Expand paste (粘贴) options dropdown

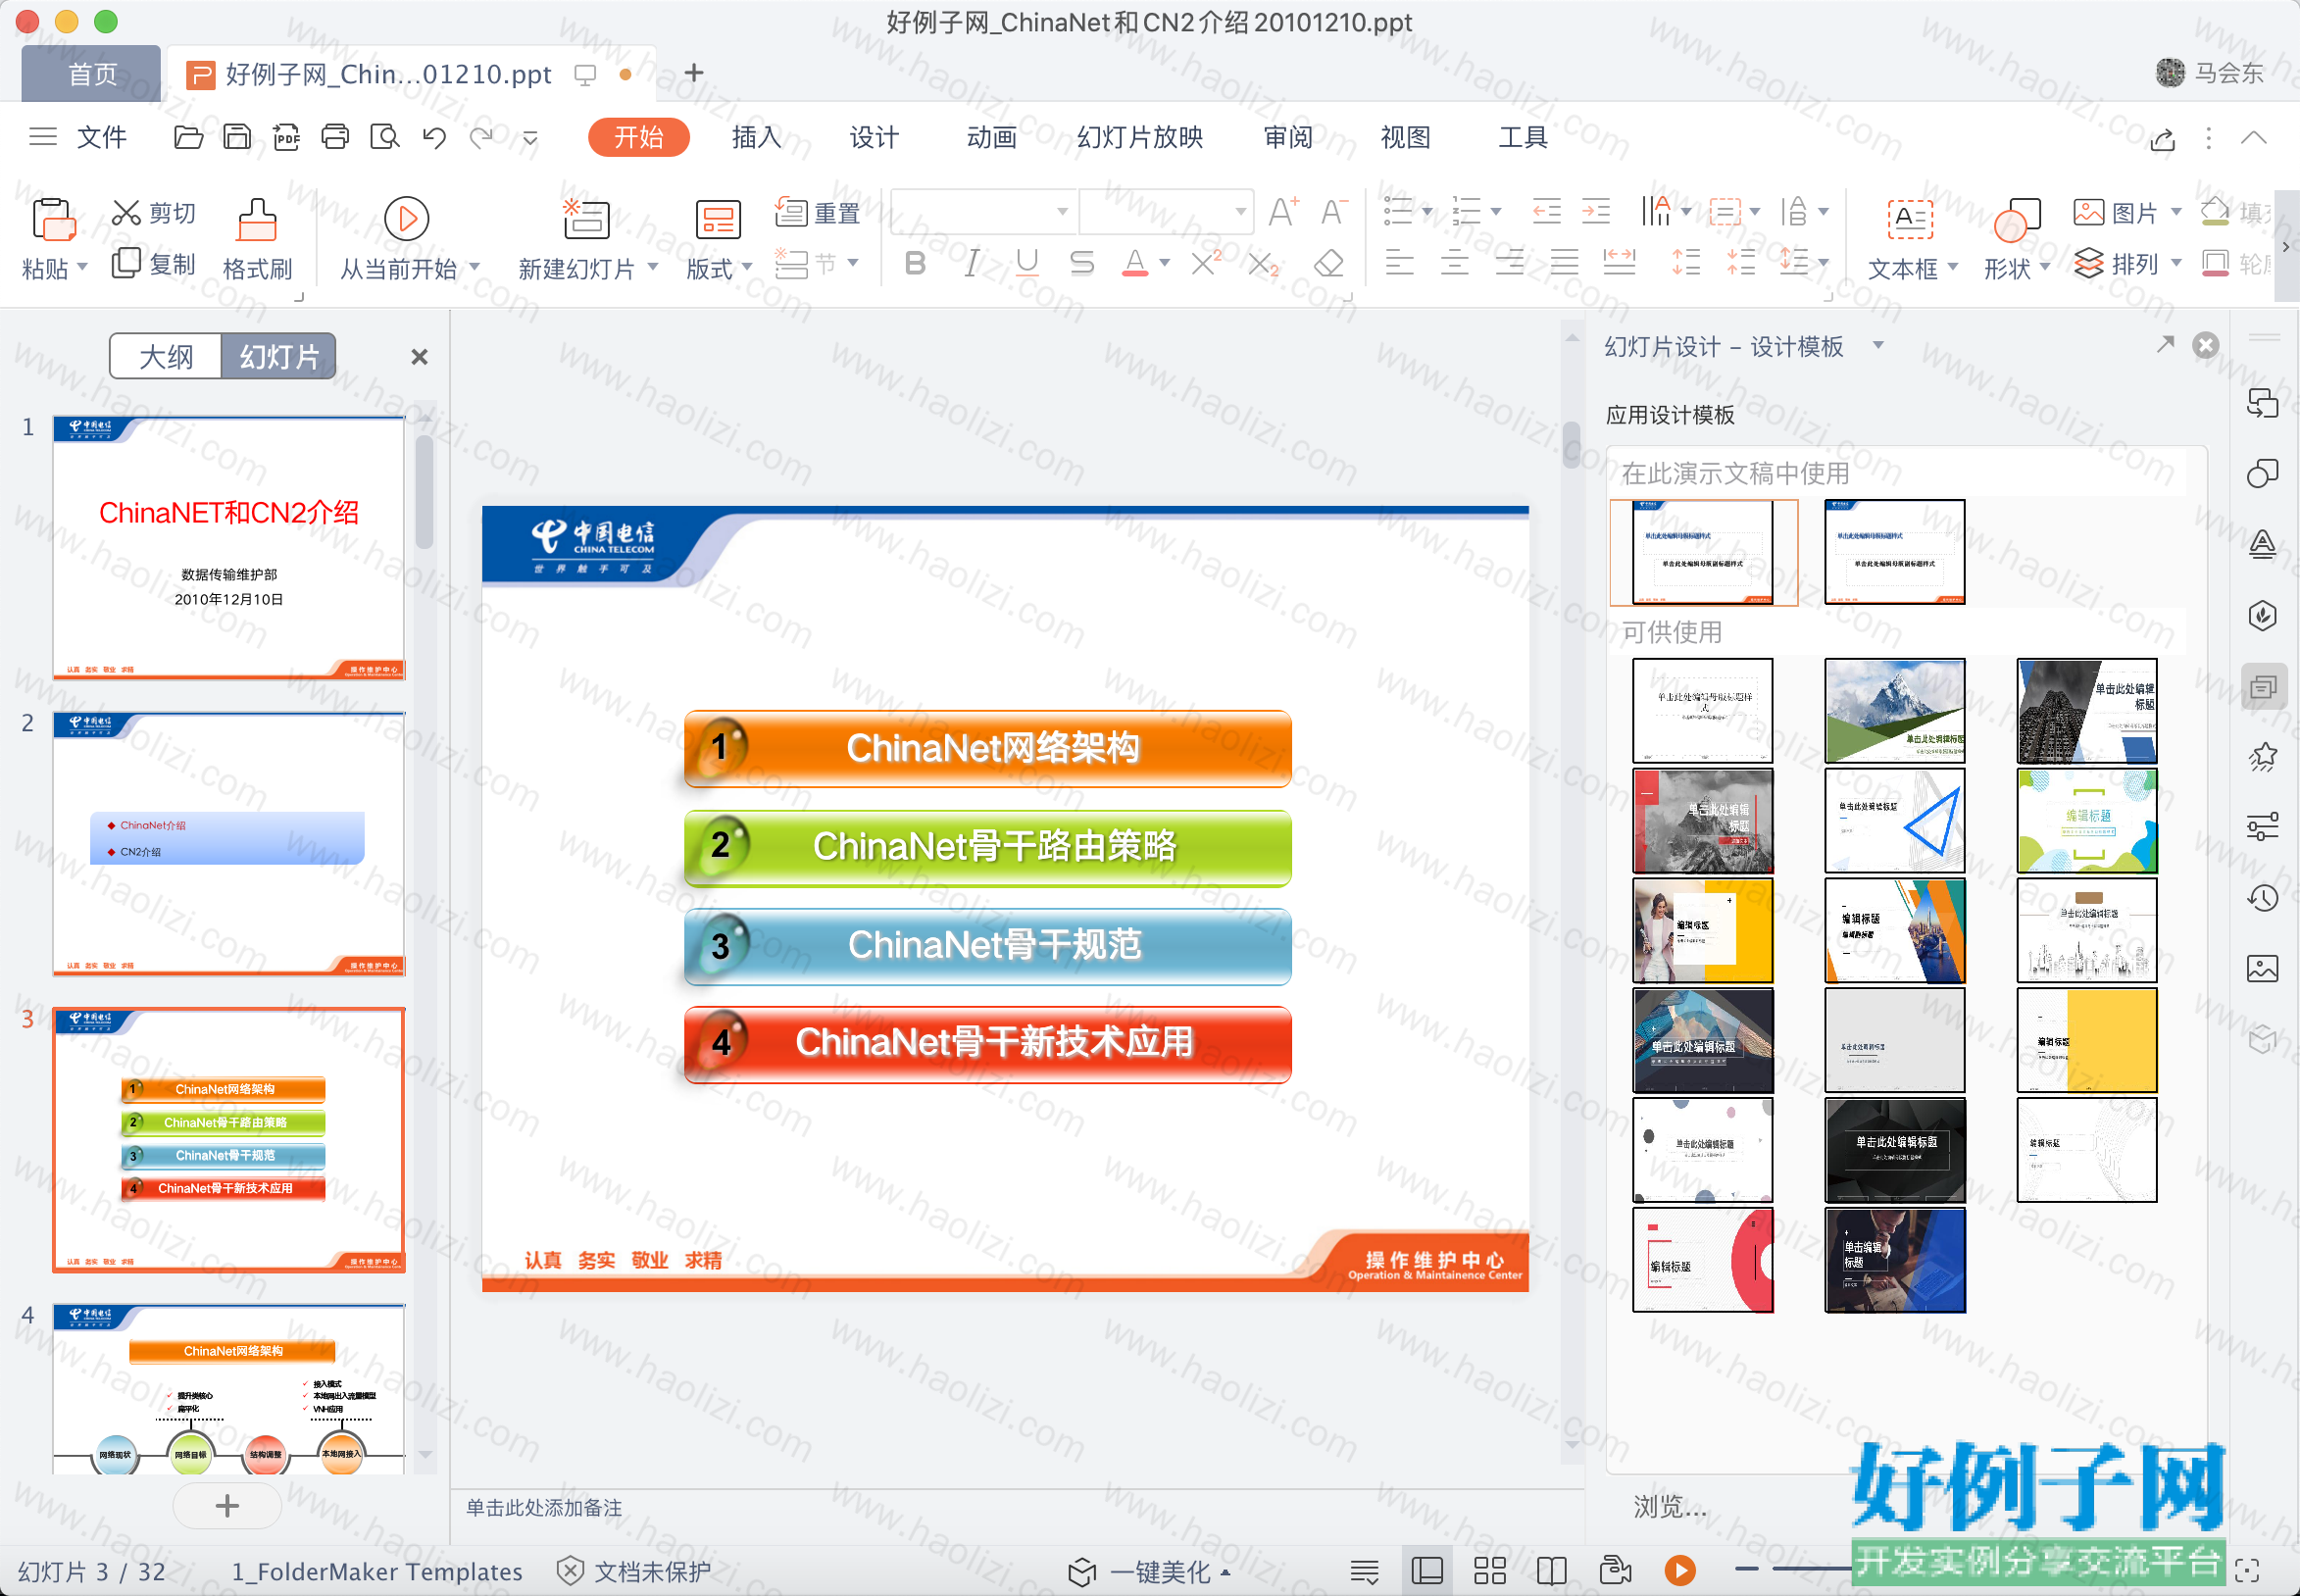[x=83, y=268]
